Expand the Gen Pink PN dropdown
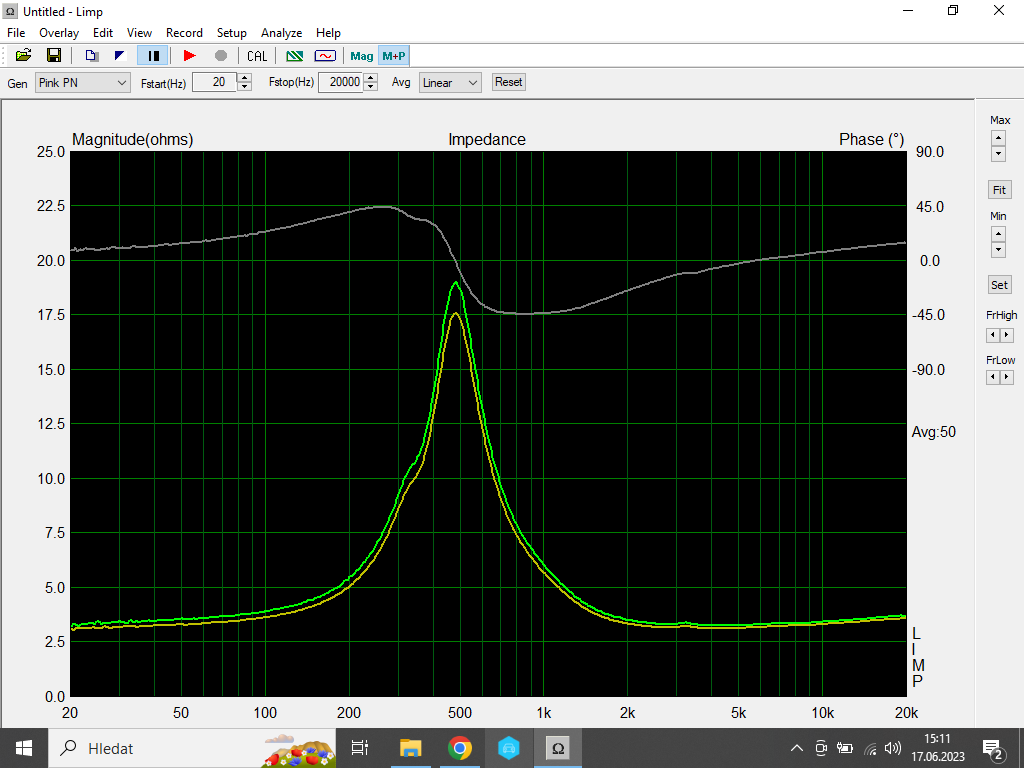The image size is (1024, 768). tap(82, 82)
